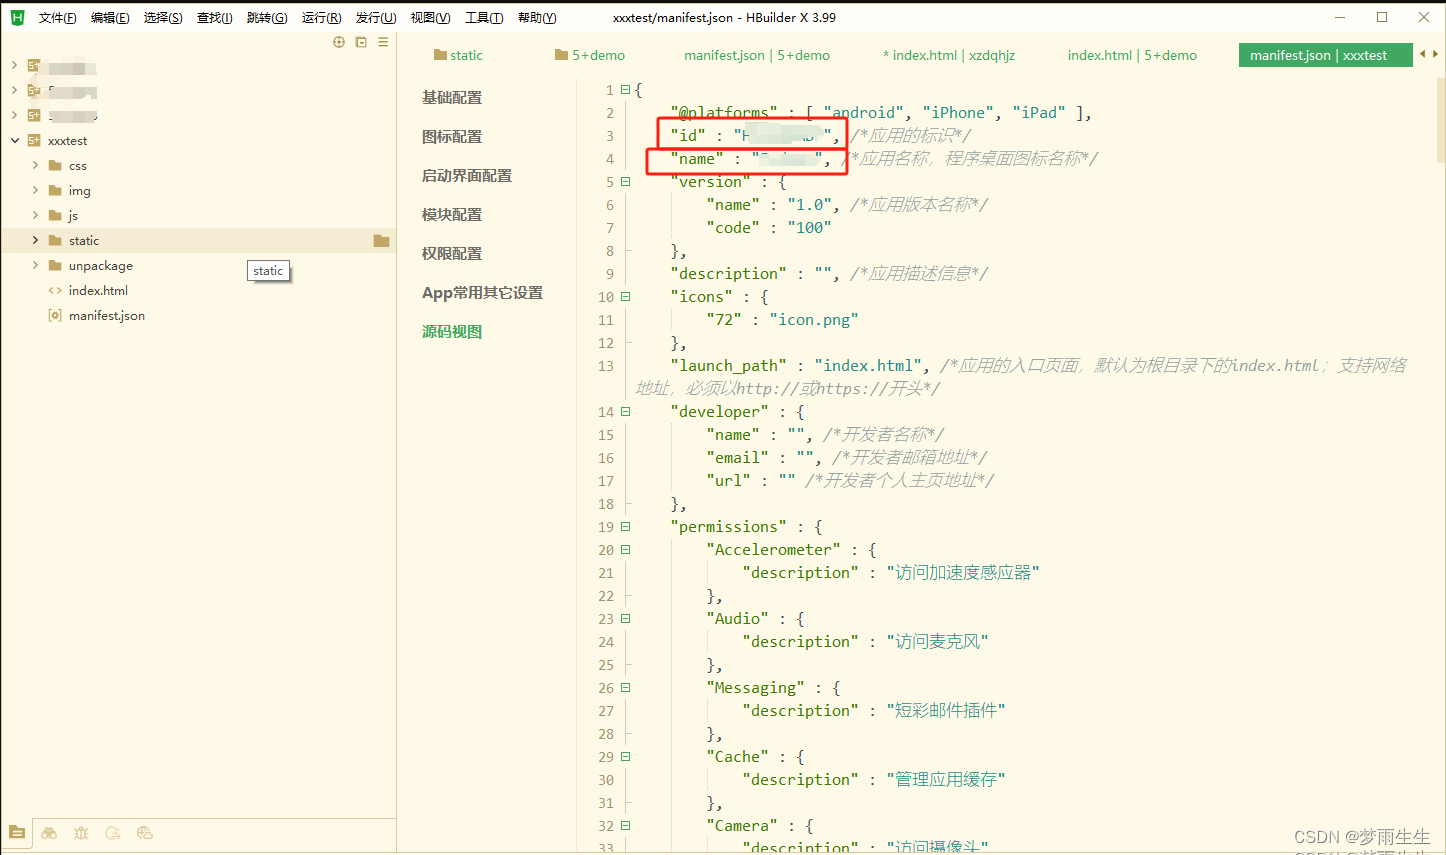
Task: Open the 视图(V) menu
Action: point(430,18)
